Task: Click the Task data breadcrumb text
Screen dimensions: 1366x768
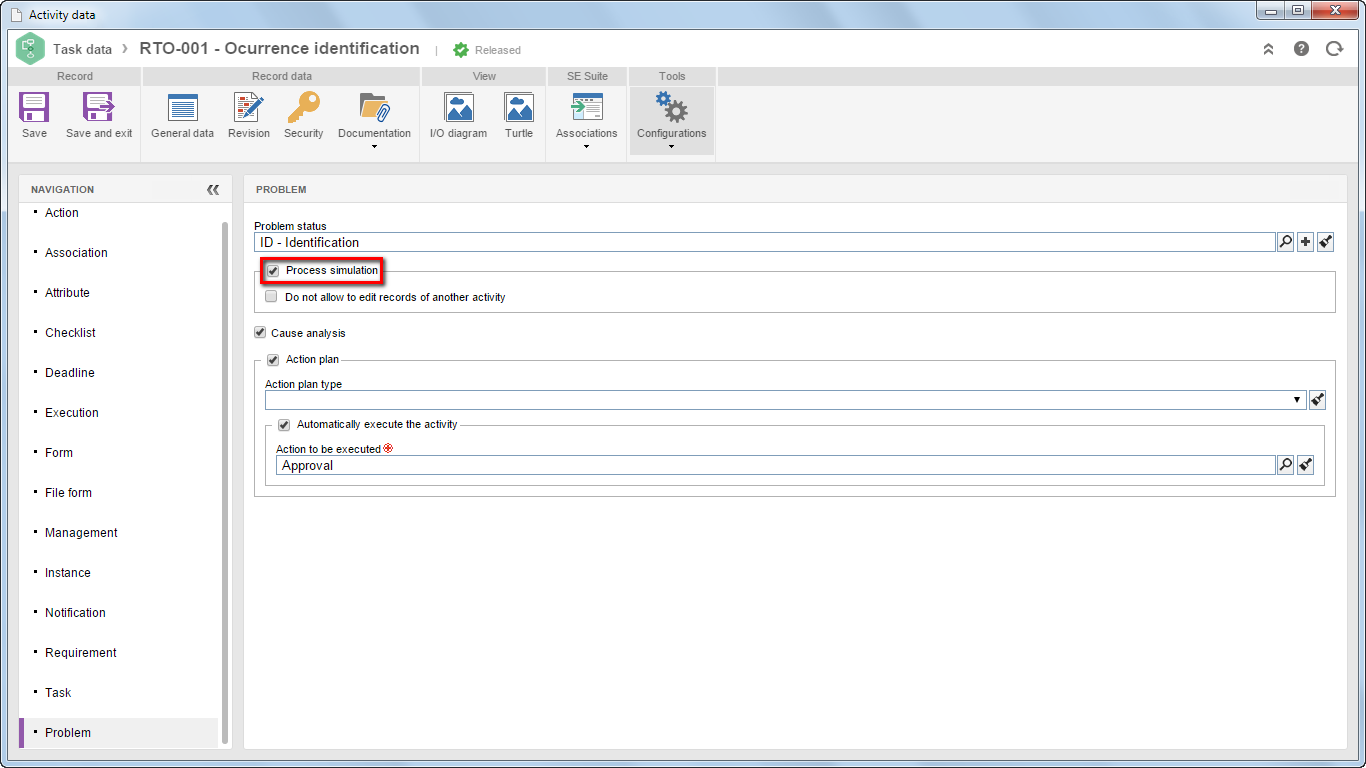Action: tap(82, 49)
